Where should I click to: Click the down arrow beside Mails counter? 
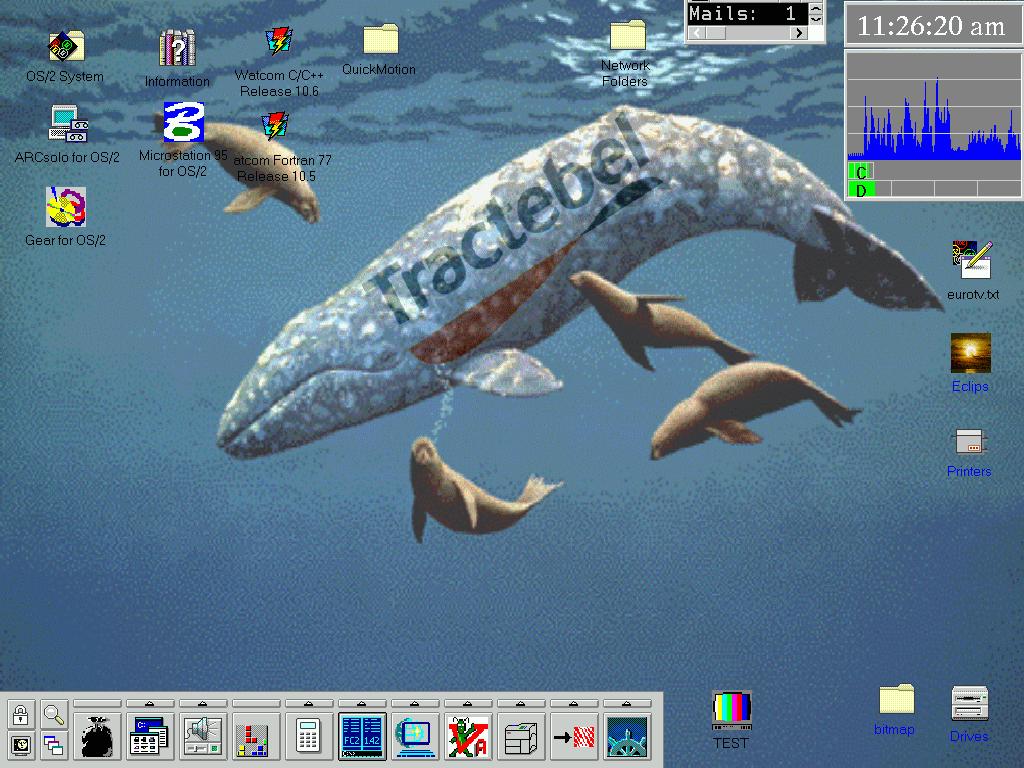point(816,19)
